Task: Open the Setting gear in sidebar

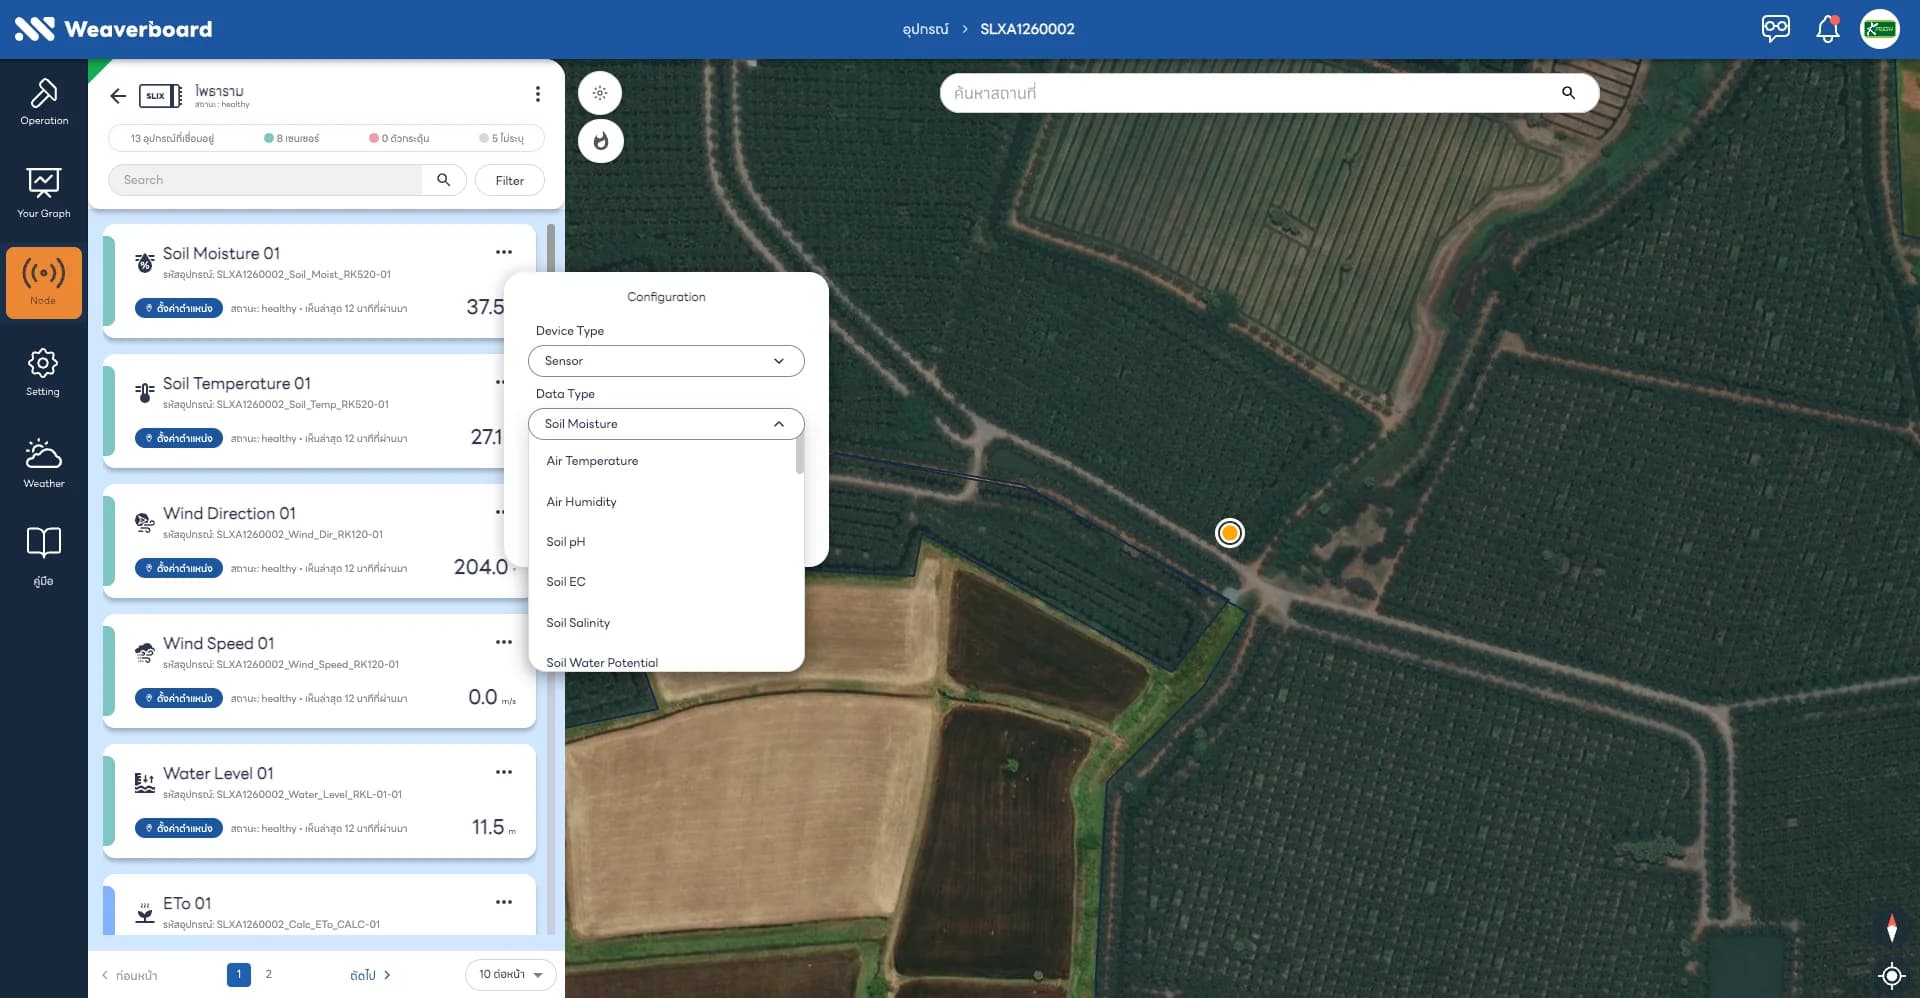Action: [x=43, y=372]
